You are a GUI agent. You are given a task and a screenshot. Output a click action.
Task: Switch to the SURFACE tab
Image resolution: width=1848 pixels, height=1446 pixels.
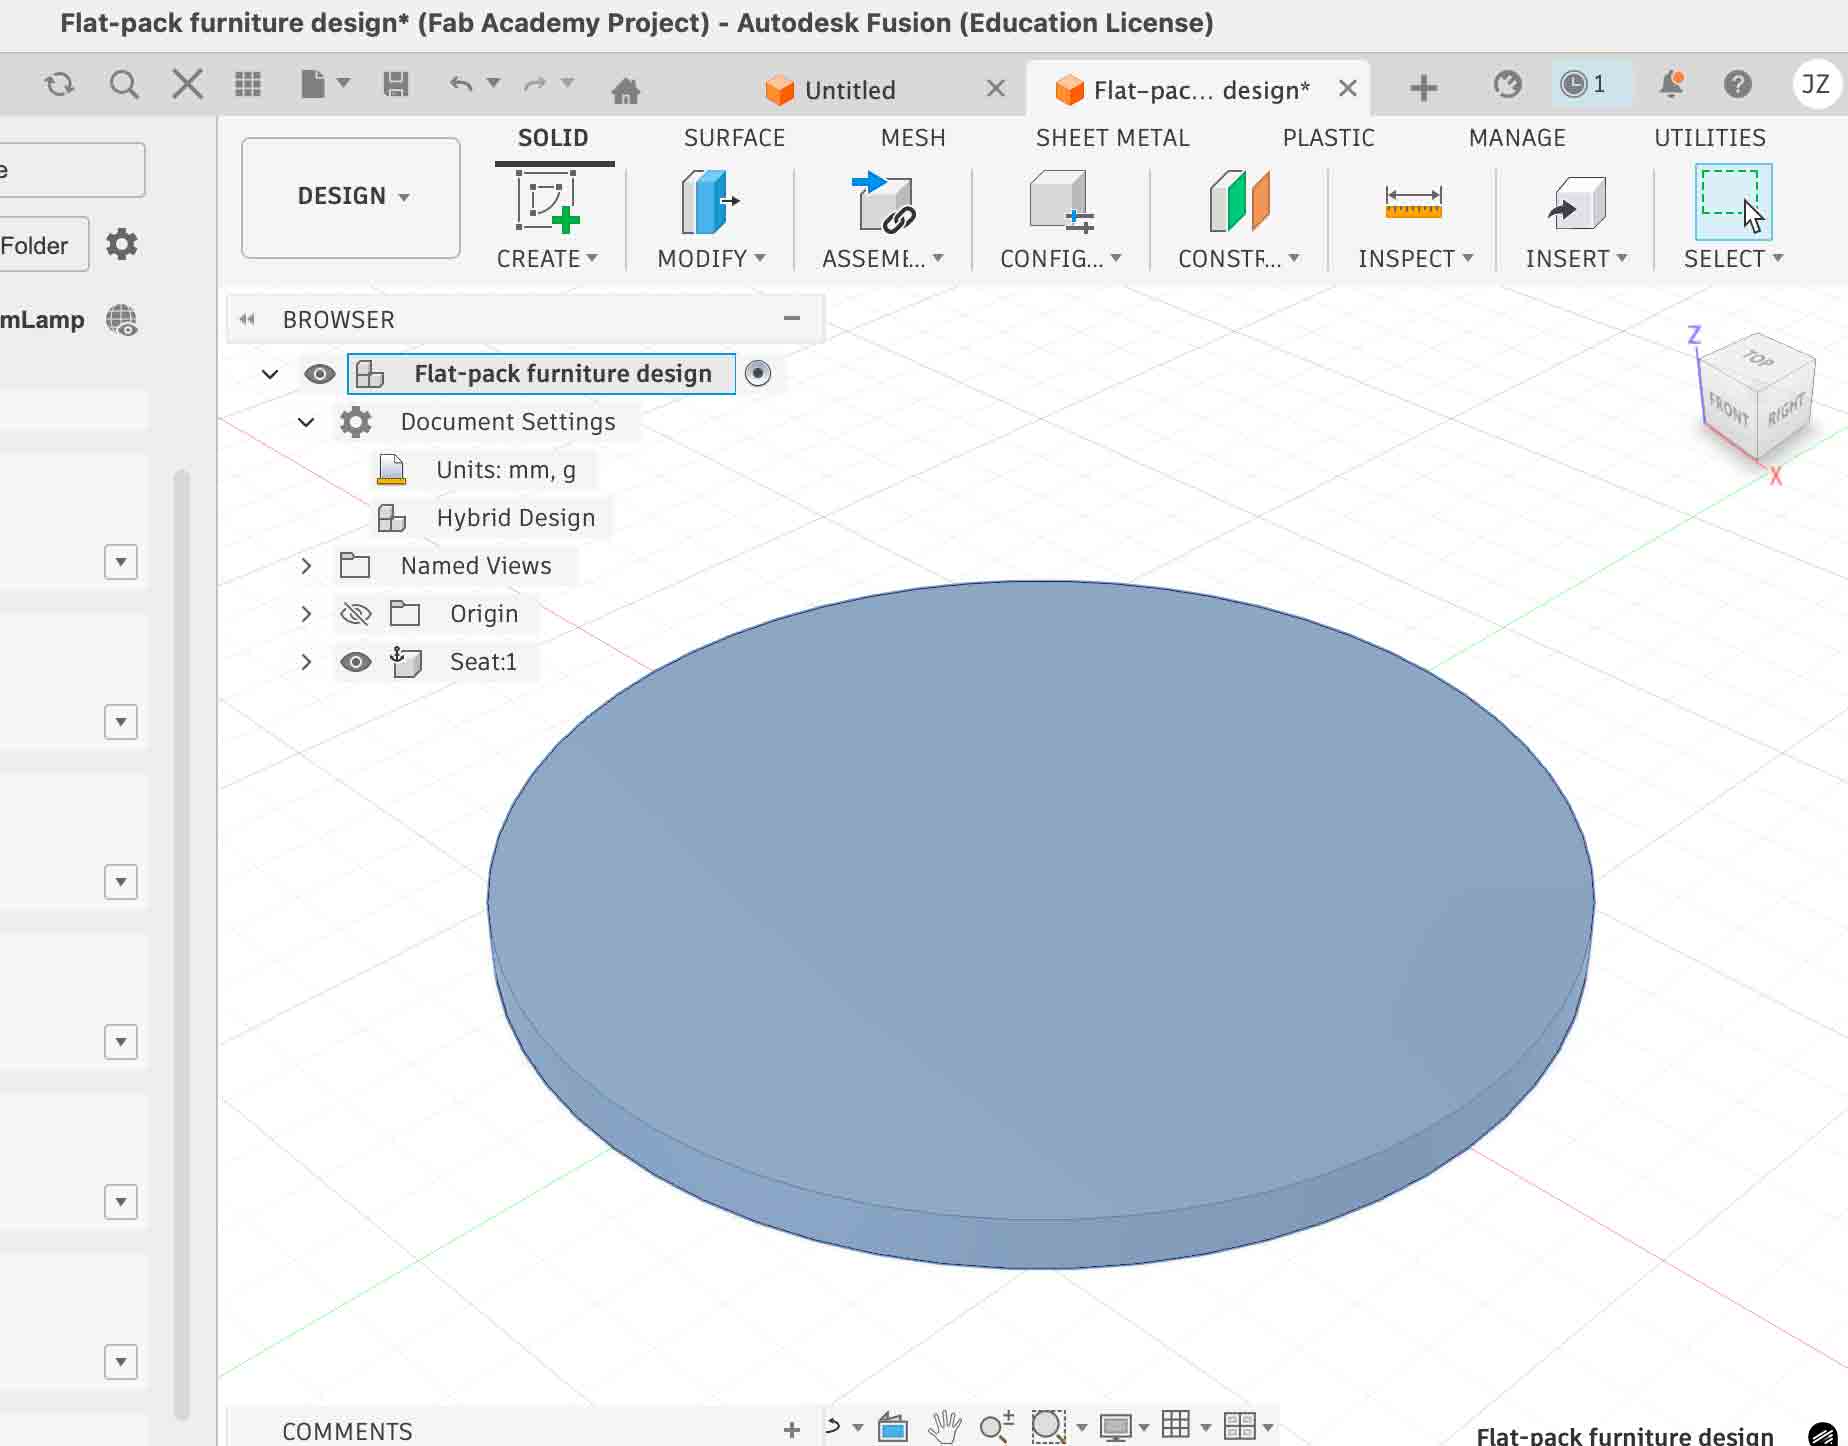click(734, 138)
